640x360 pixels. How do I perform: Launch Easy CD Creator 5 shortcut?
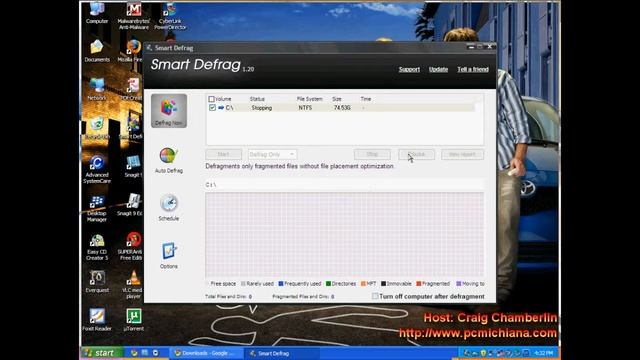point(97,247)
